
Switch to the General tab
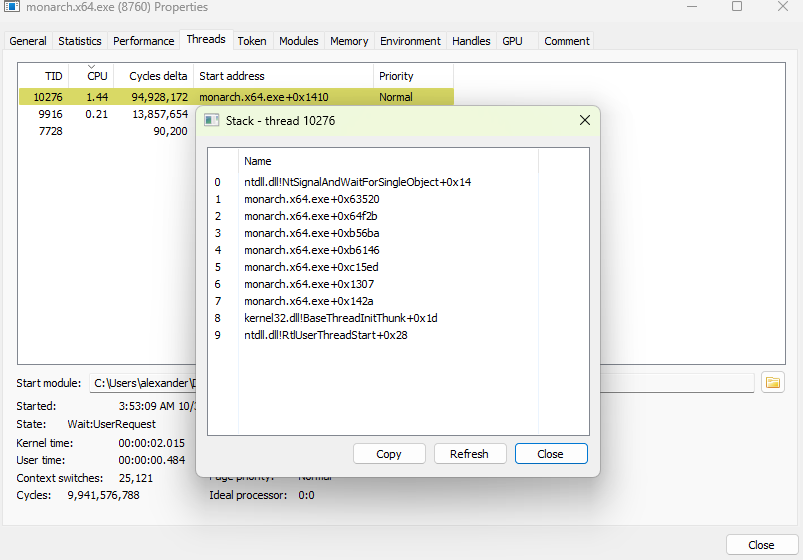(28, 41)
